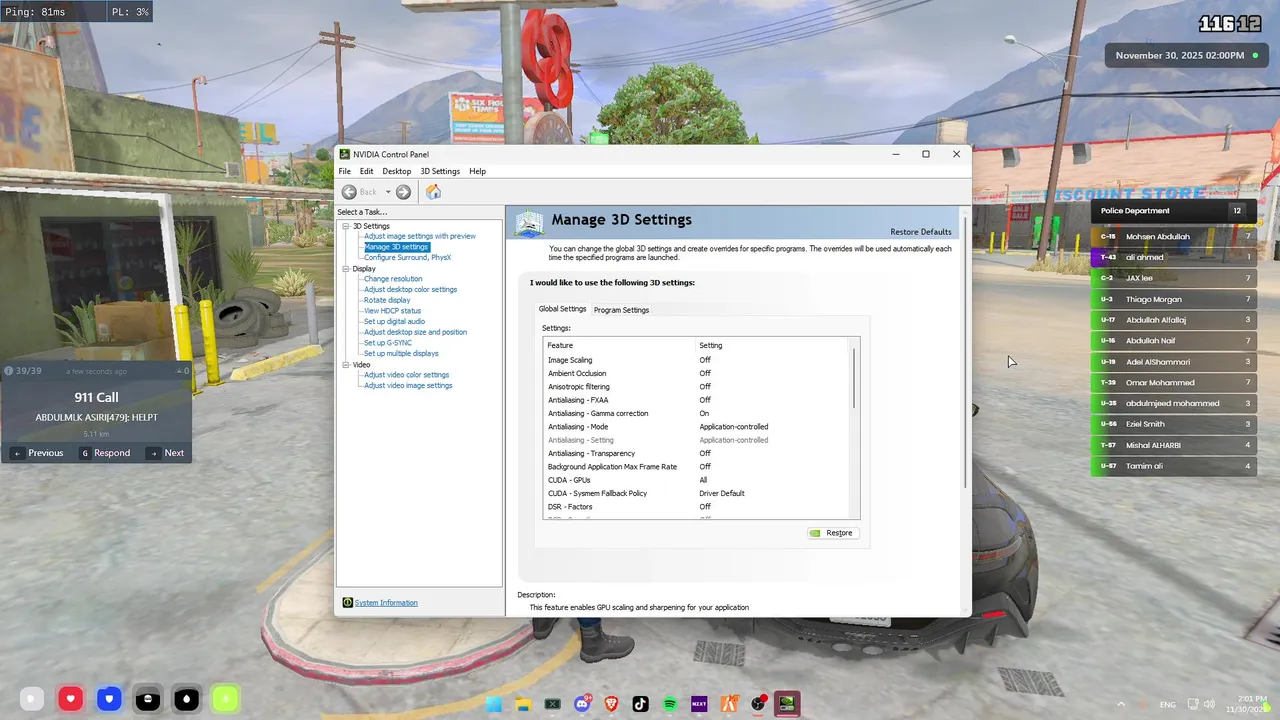The image size is (1280, 720).
Task: Collapse the Display tree node
Action: click(346, 268)
